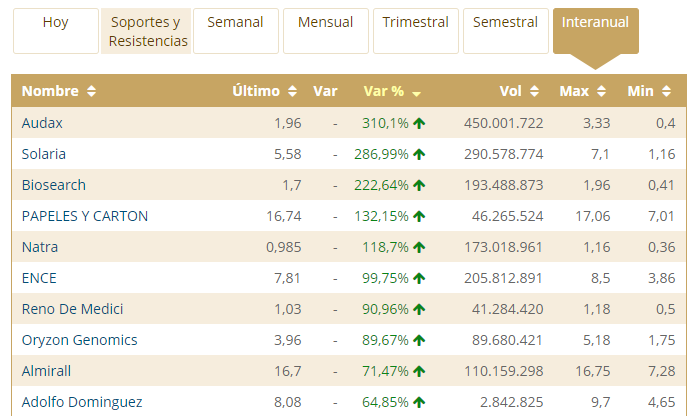Open the Biosearch stock link

(54, 185)
